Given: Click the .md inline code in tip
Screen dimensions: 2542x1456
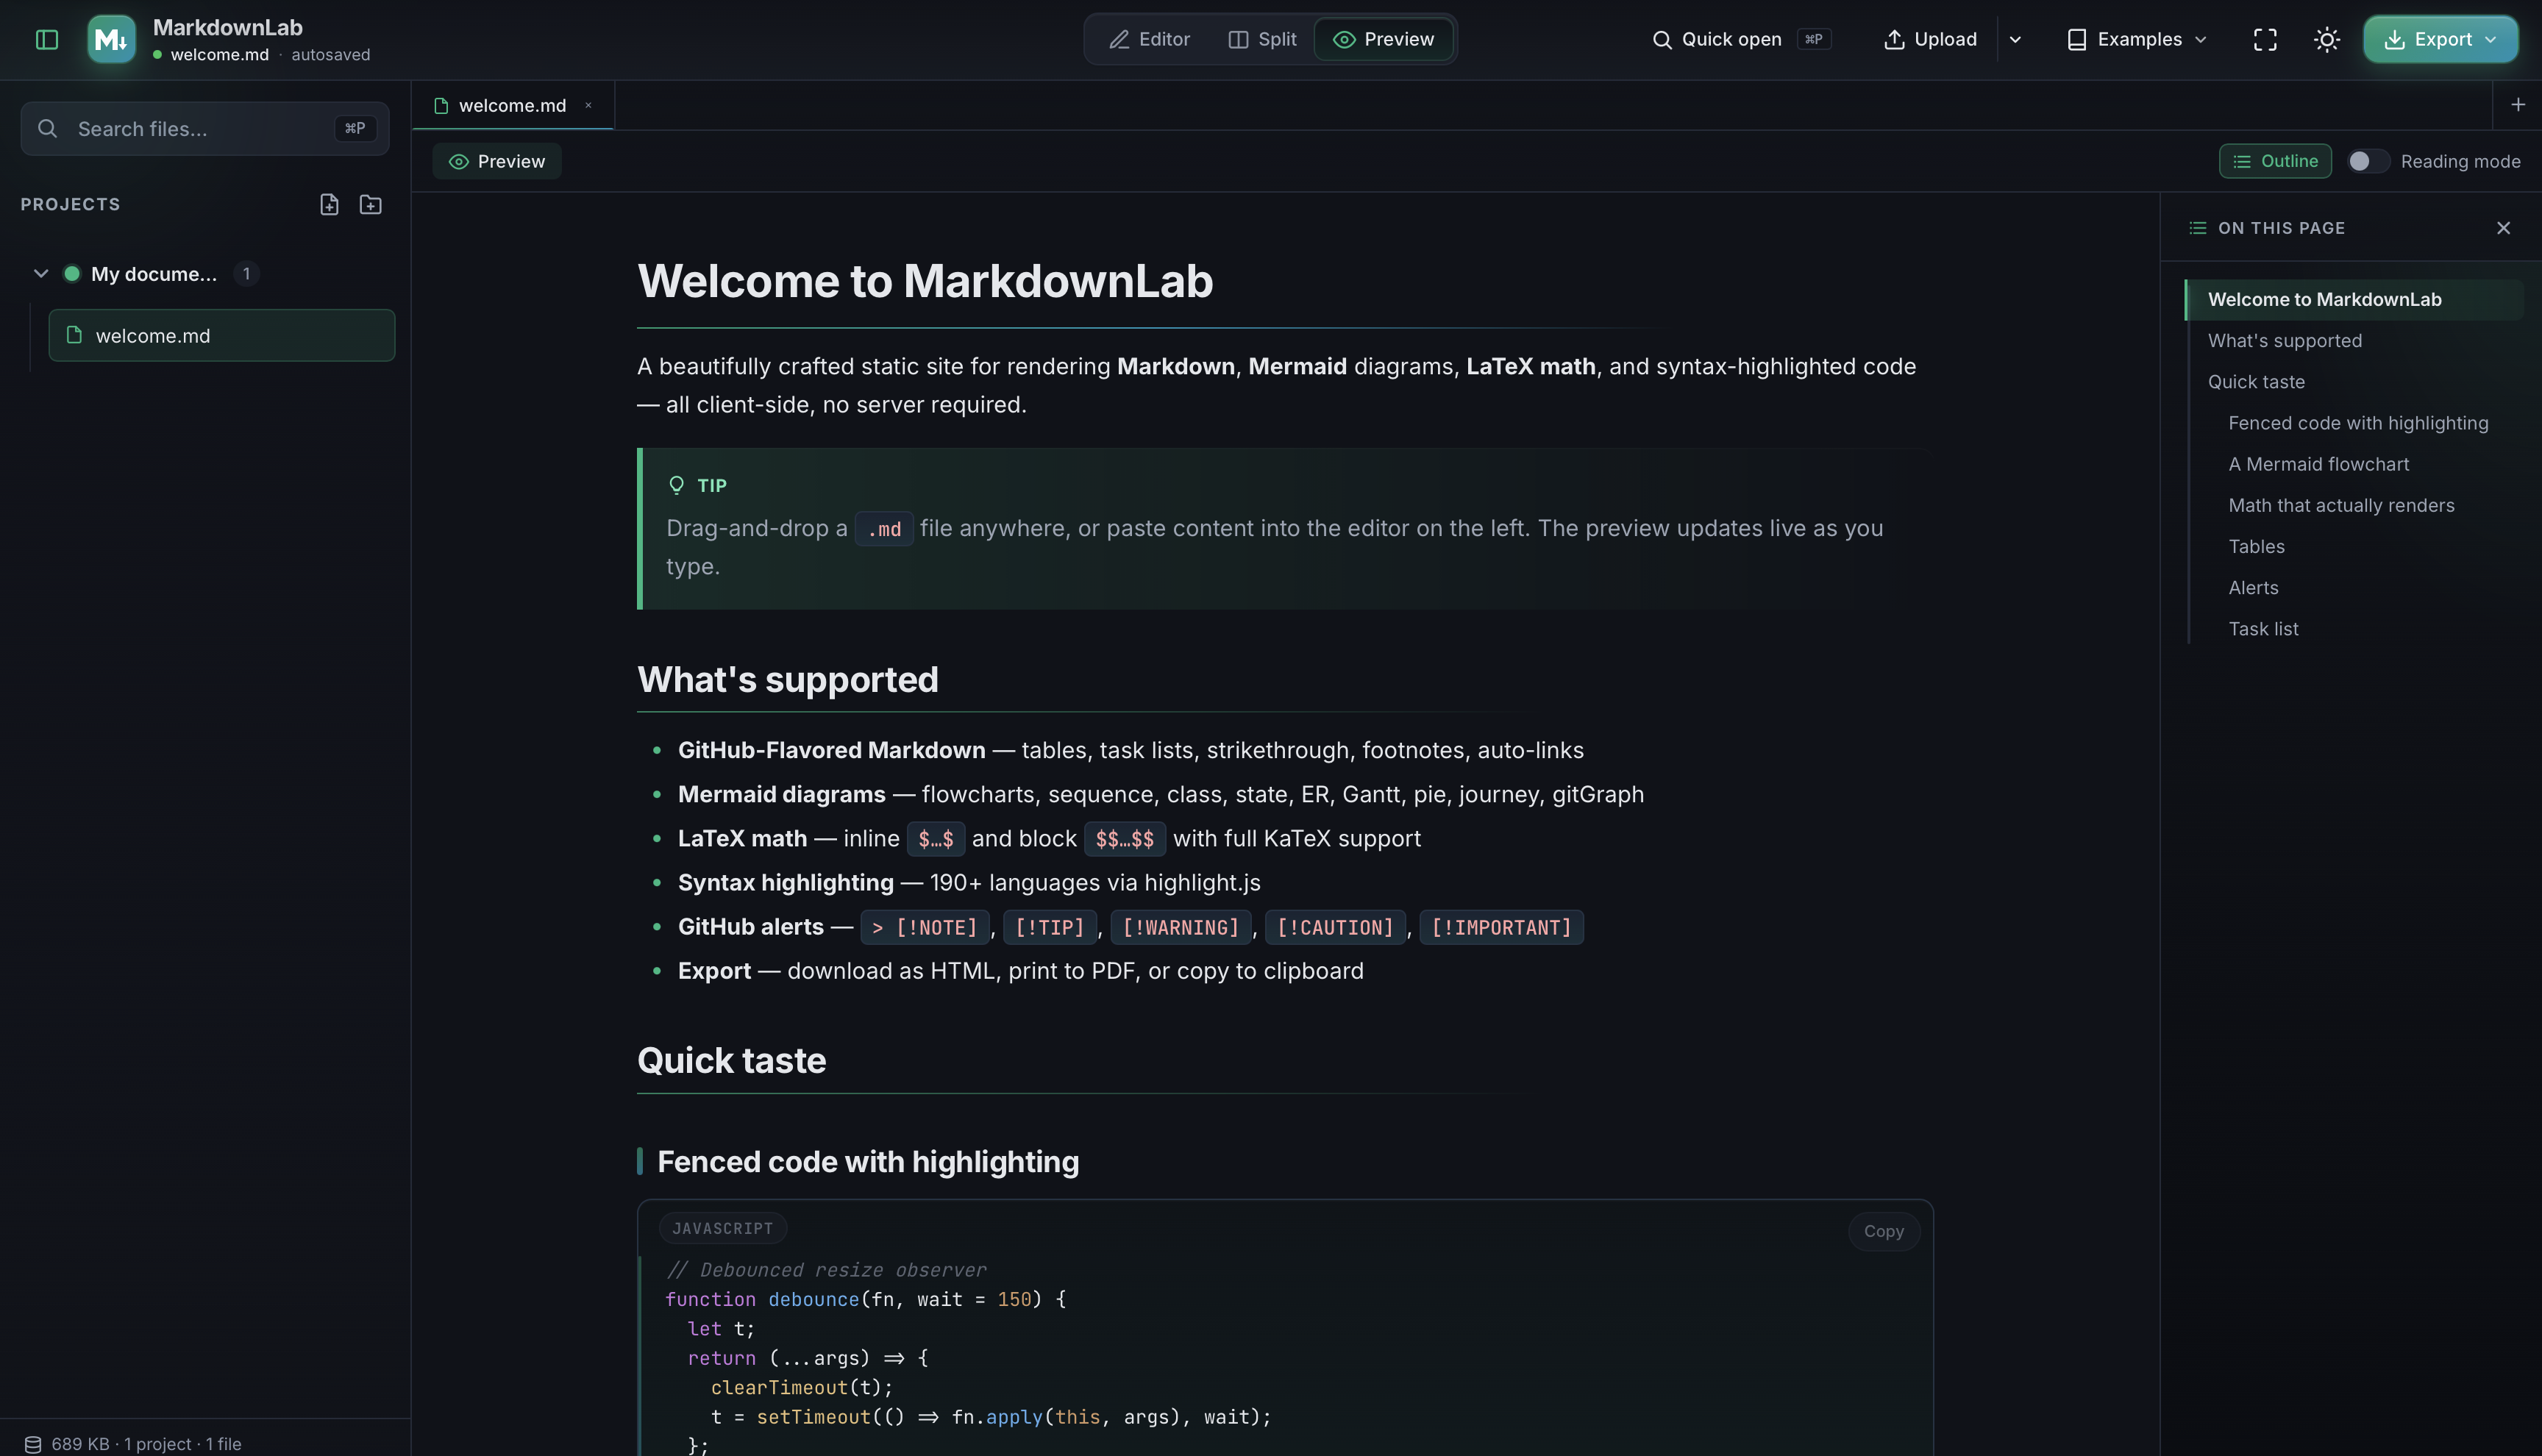Looking at the screenshot, I should click(x=884, y=529).
